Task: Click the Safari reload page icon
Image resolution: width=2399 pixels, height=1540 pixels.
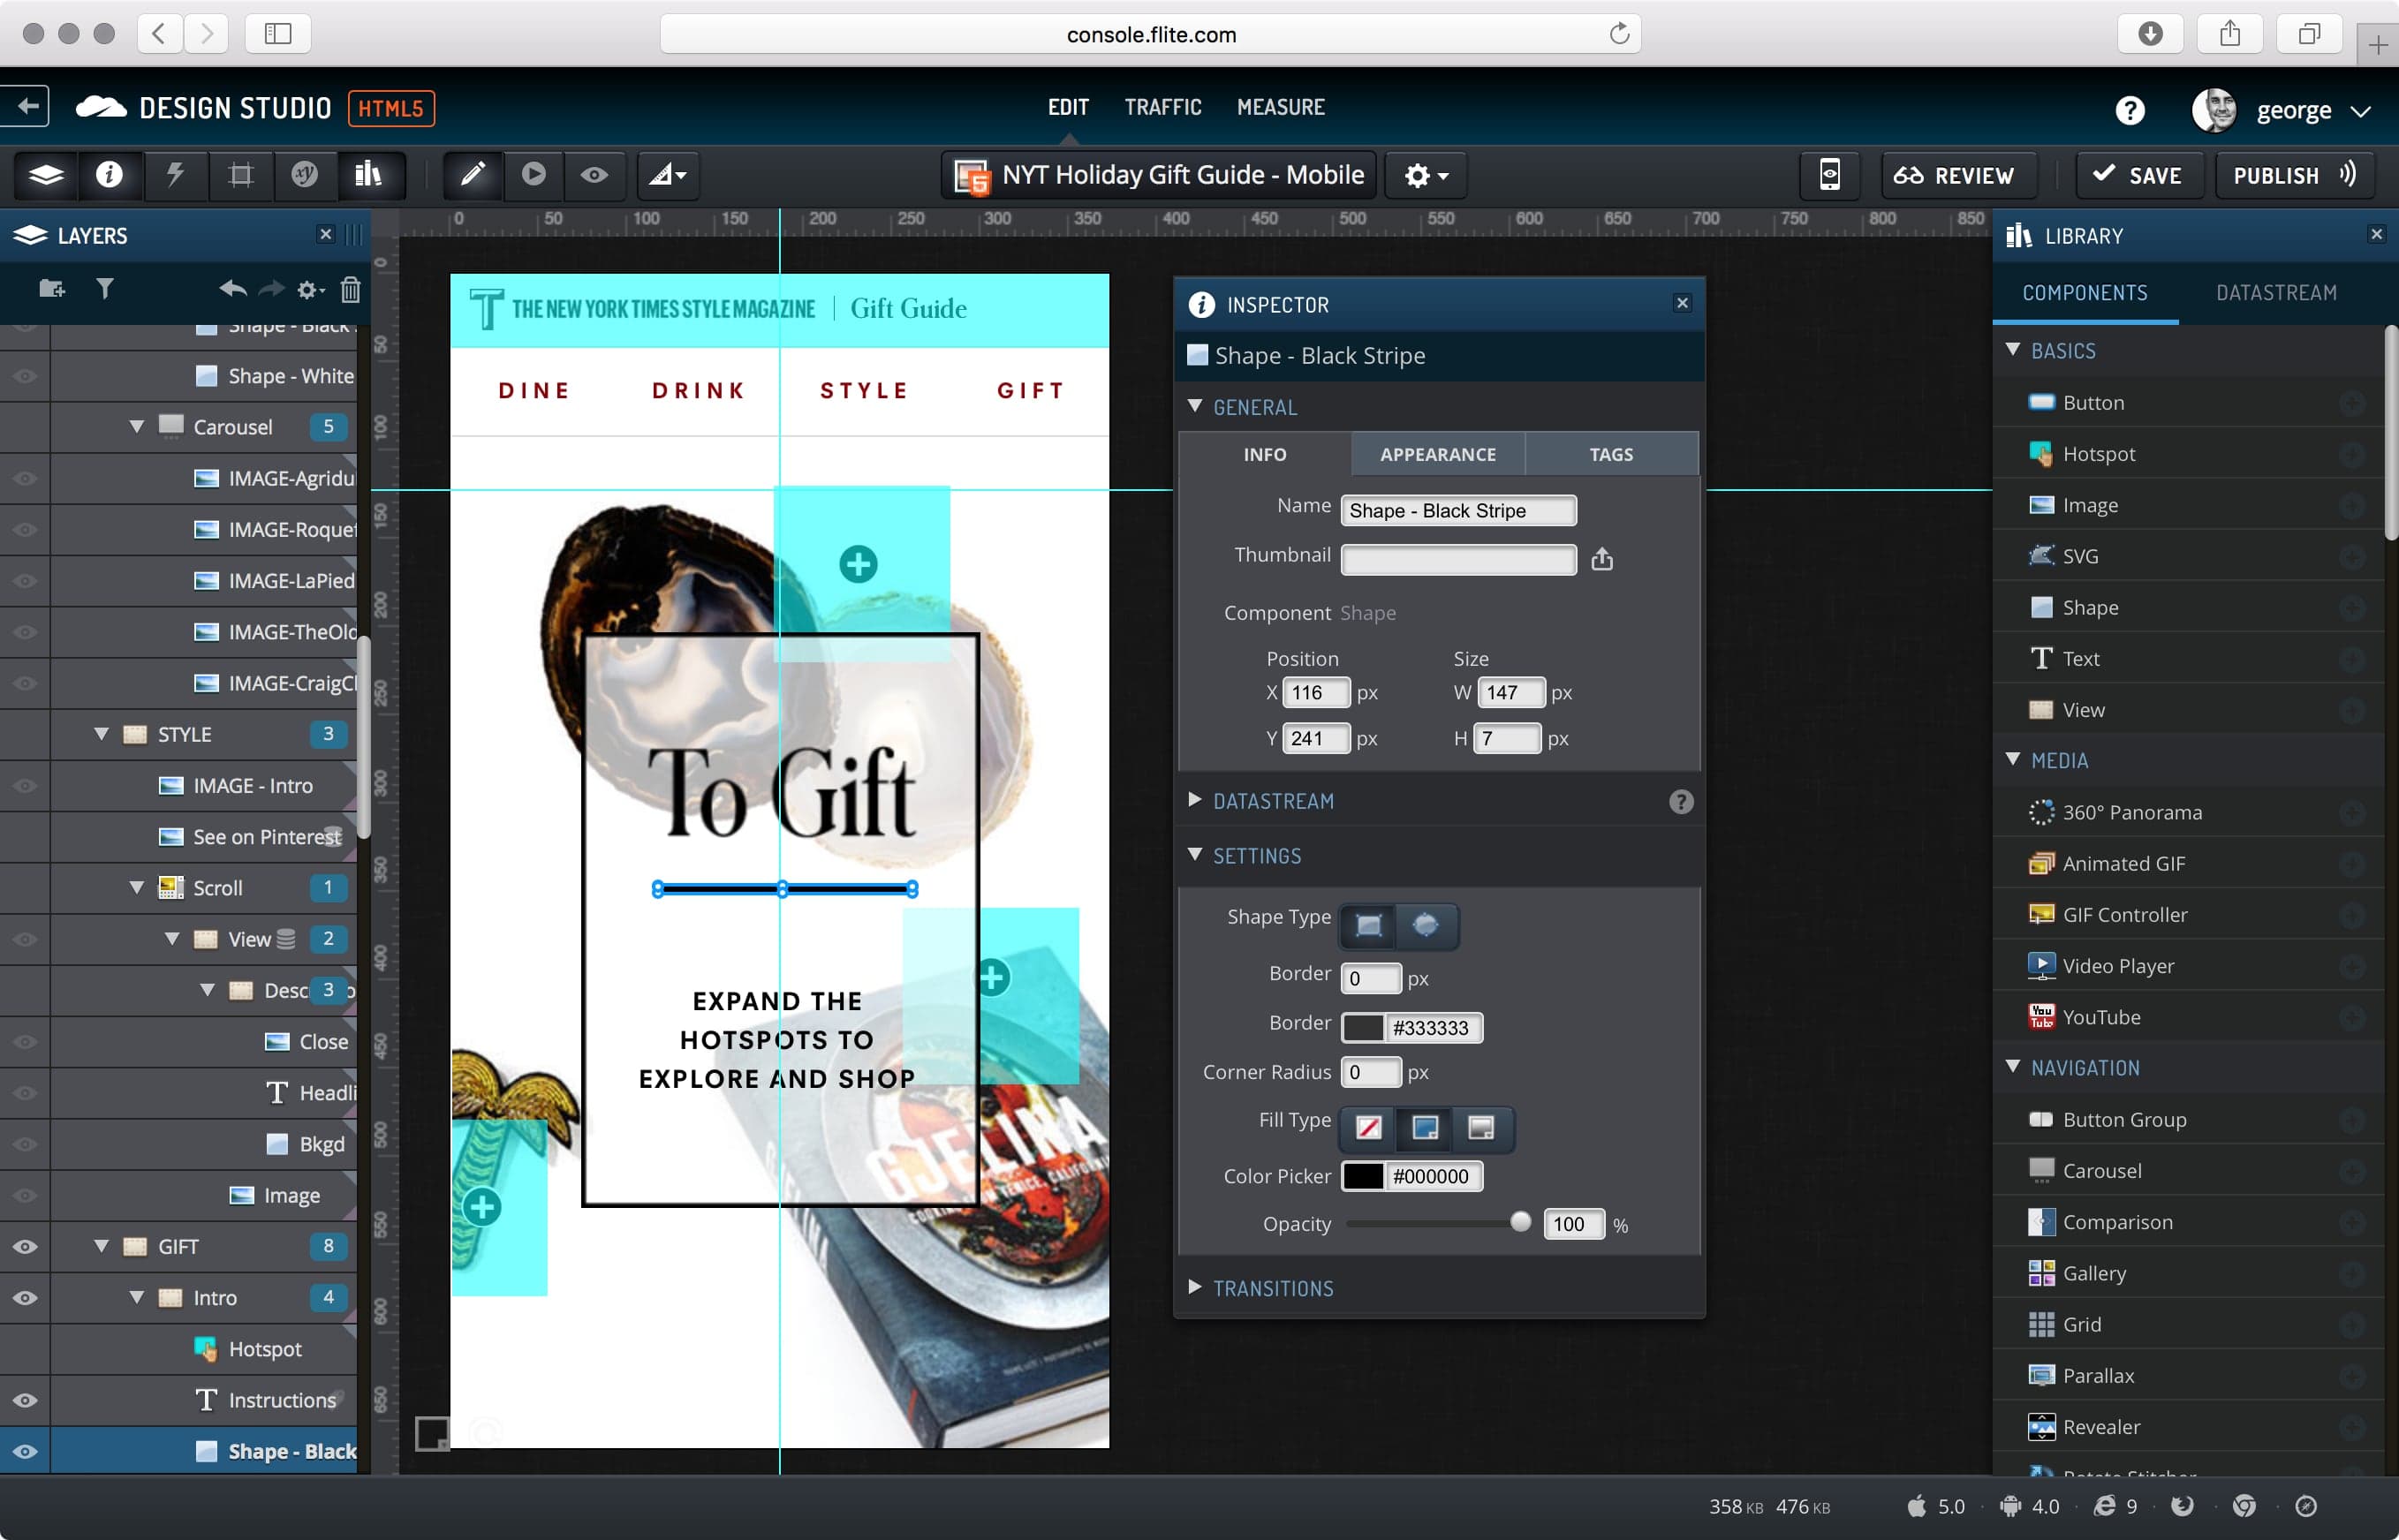Action: pyautogui.click(x=1618, y=34)
